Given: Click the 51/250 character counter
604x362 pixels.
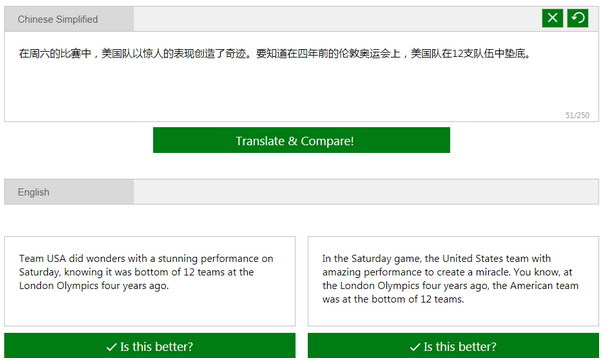Looking at the screenshot, I should pos(577,115).
